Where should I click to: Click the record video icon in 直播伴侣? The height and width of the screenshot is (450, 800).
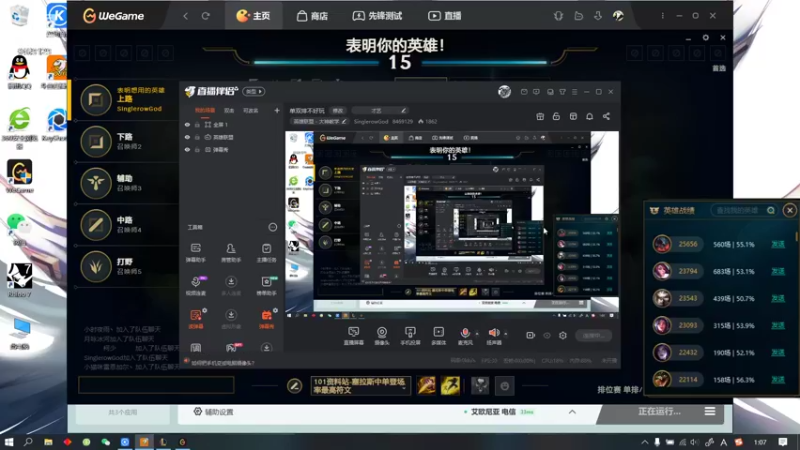531,335
